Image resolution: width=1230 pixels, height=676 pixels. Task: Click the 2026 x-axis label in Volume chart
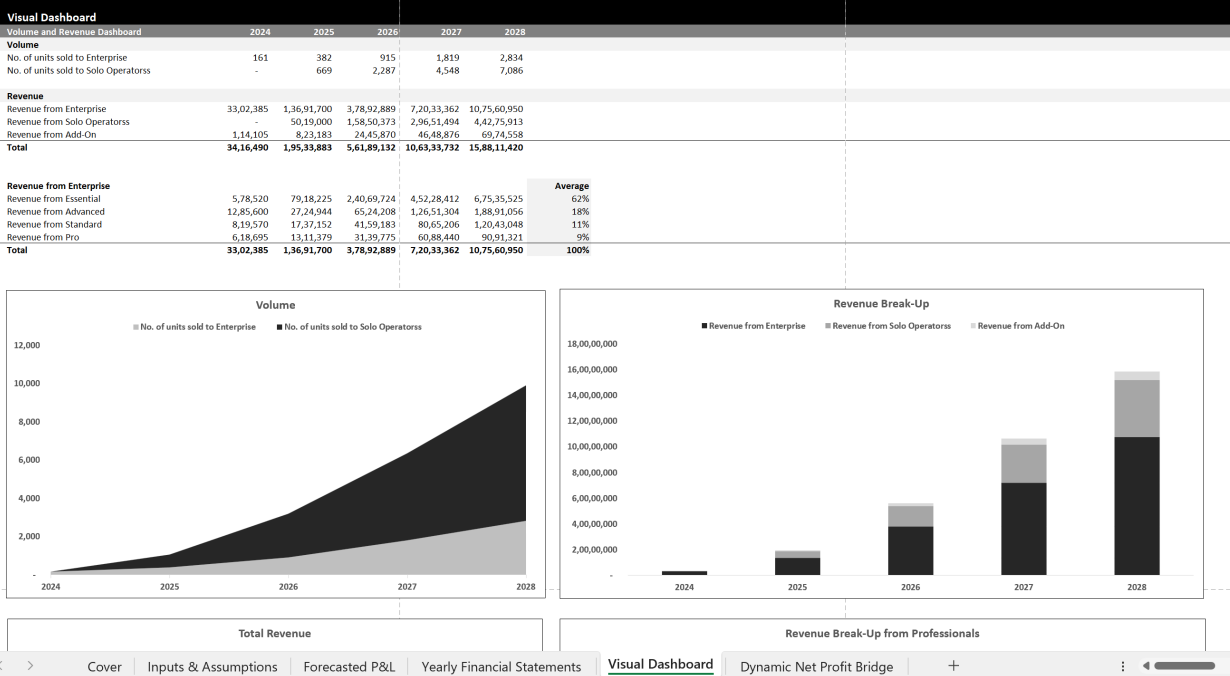[288, 587]
